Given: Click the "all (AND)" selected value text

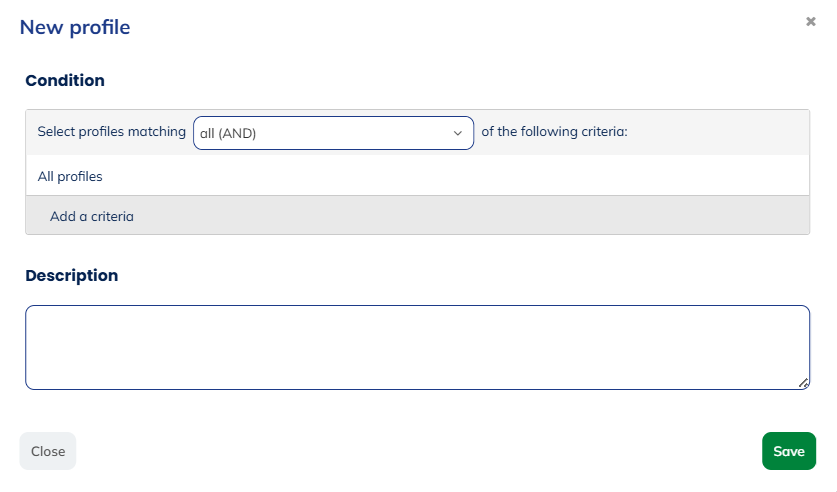Looking at the screenshot, I should [x=228, y=133].
